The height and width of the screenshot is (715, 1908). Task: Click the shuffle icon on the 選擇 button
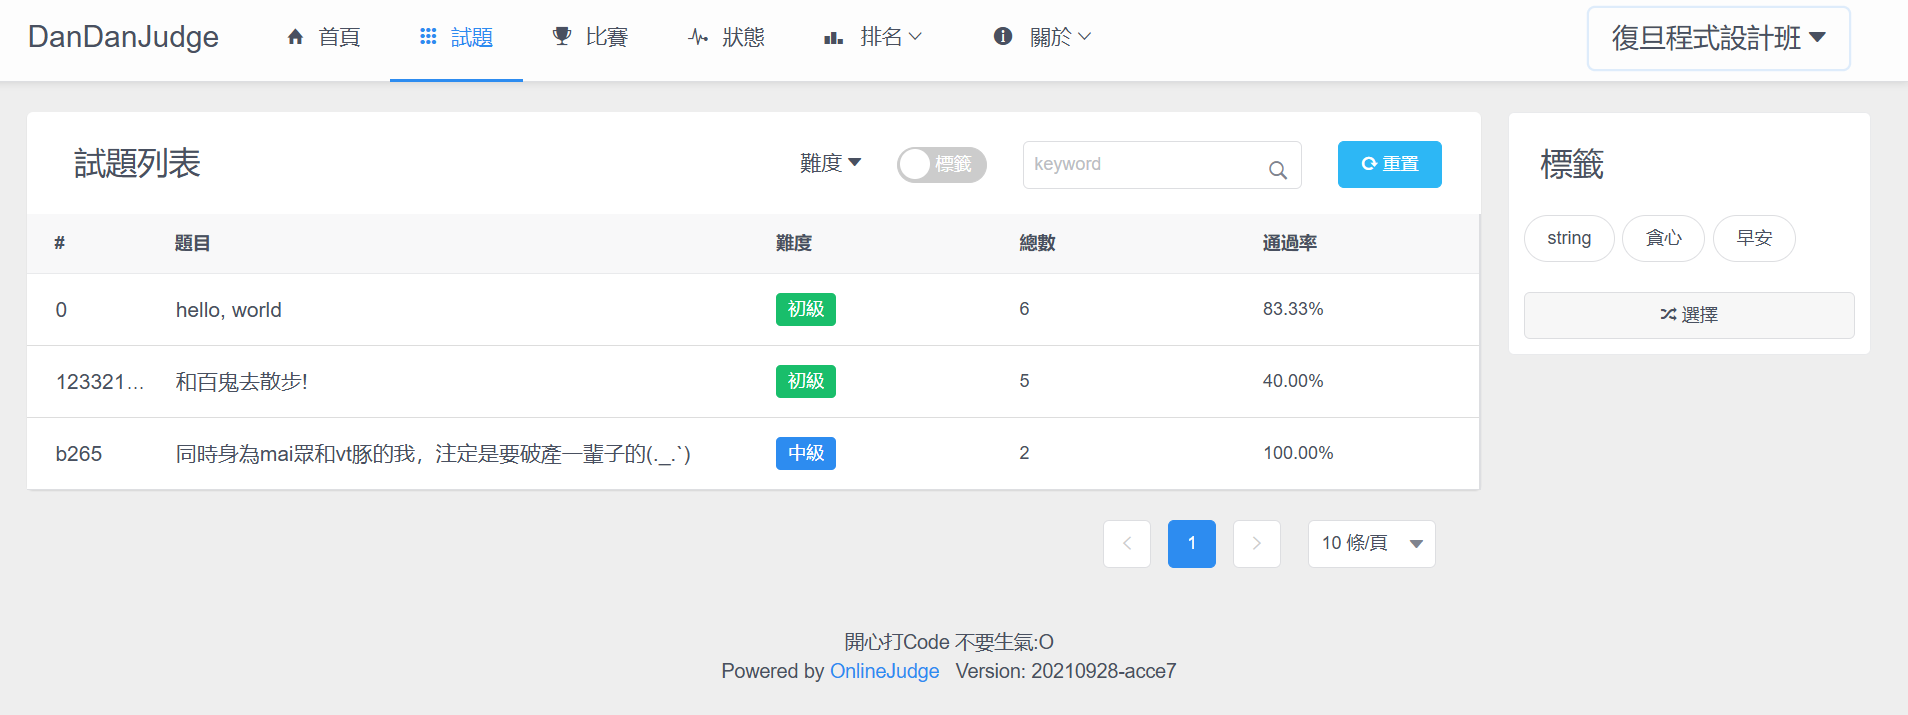pyautogui.click(x=1667, y=315)
